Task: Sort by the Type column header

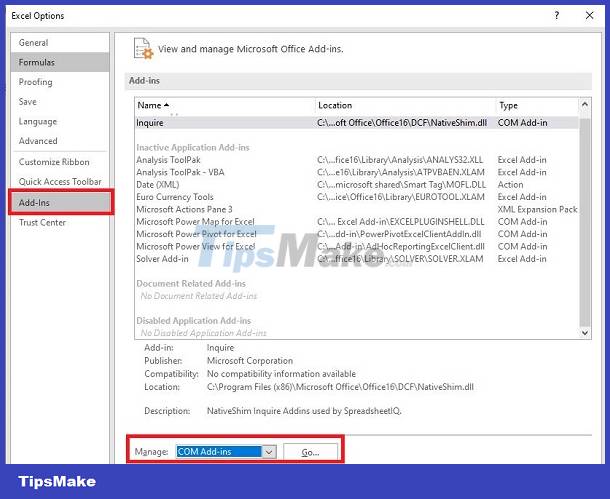Action: (x=538, y=105)
